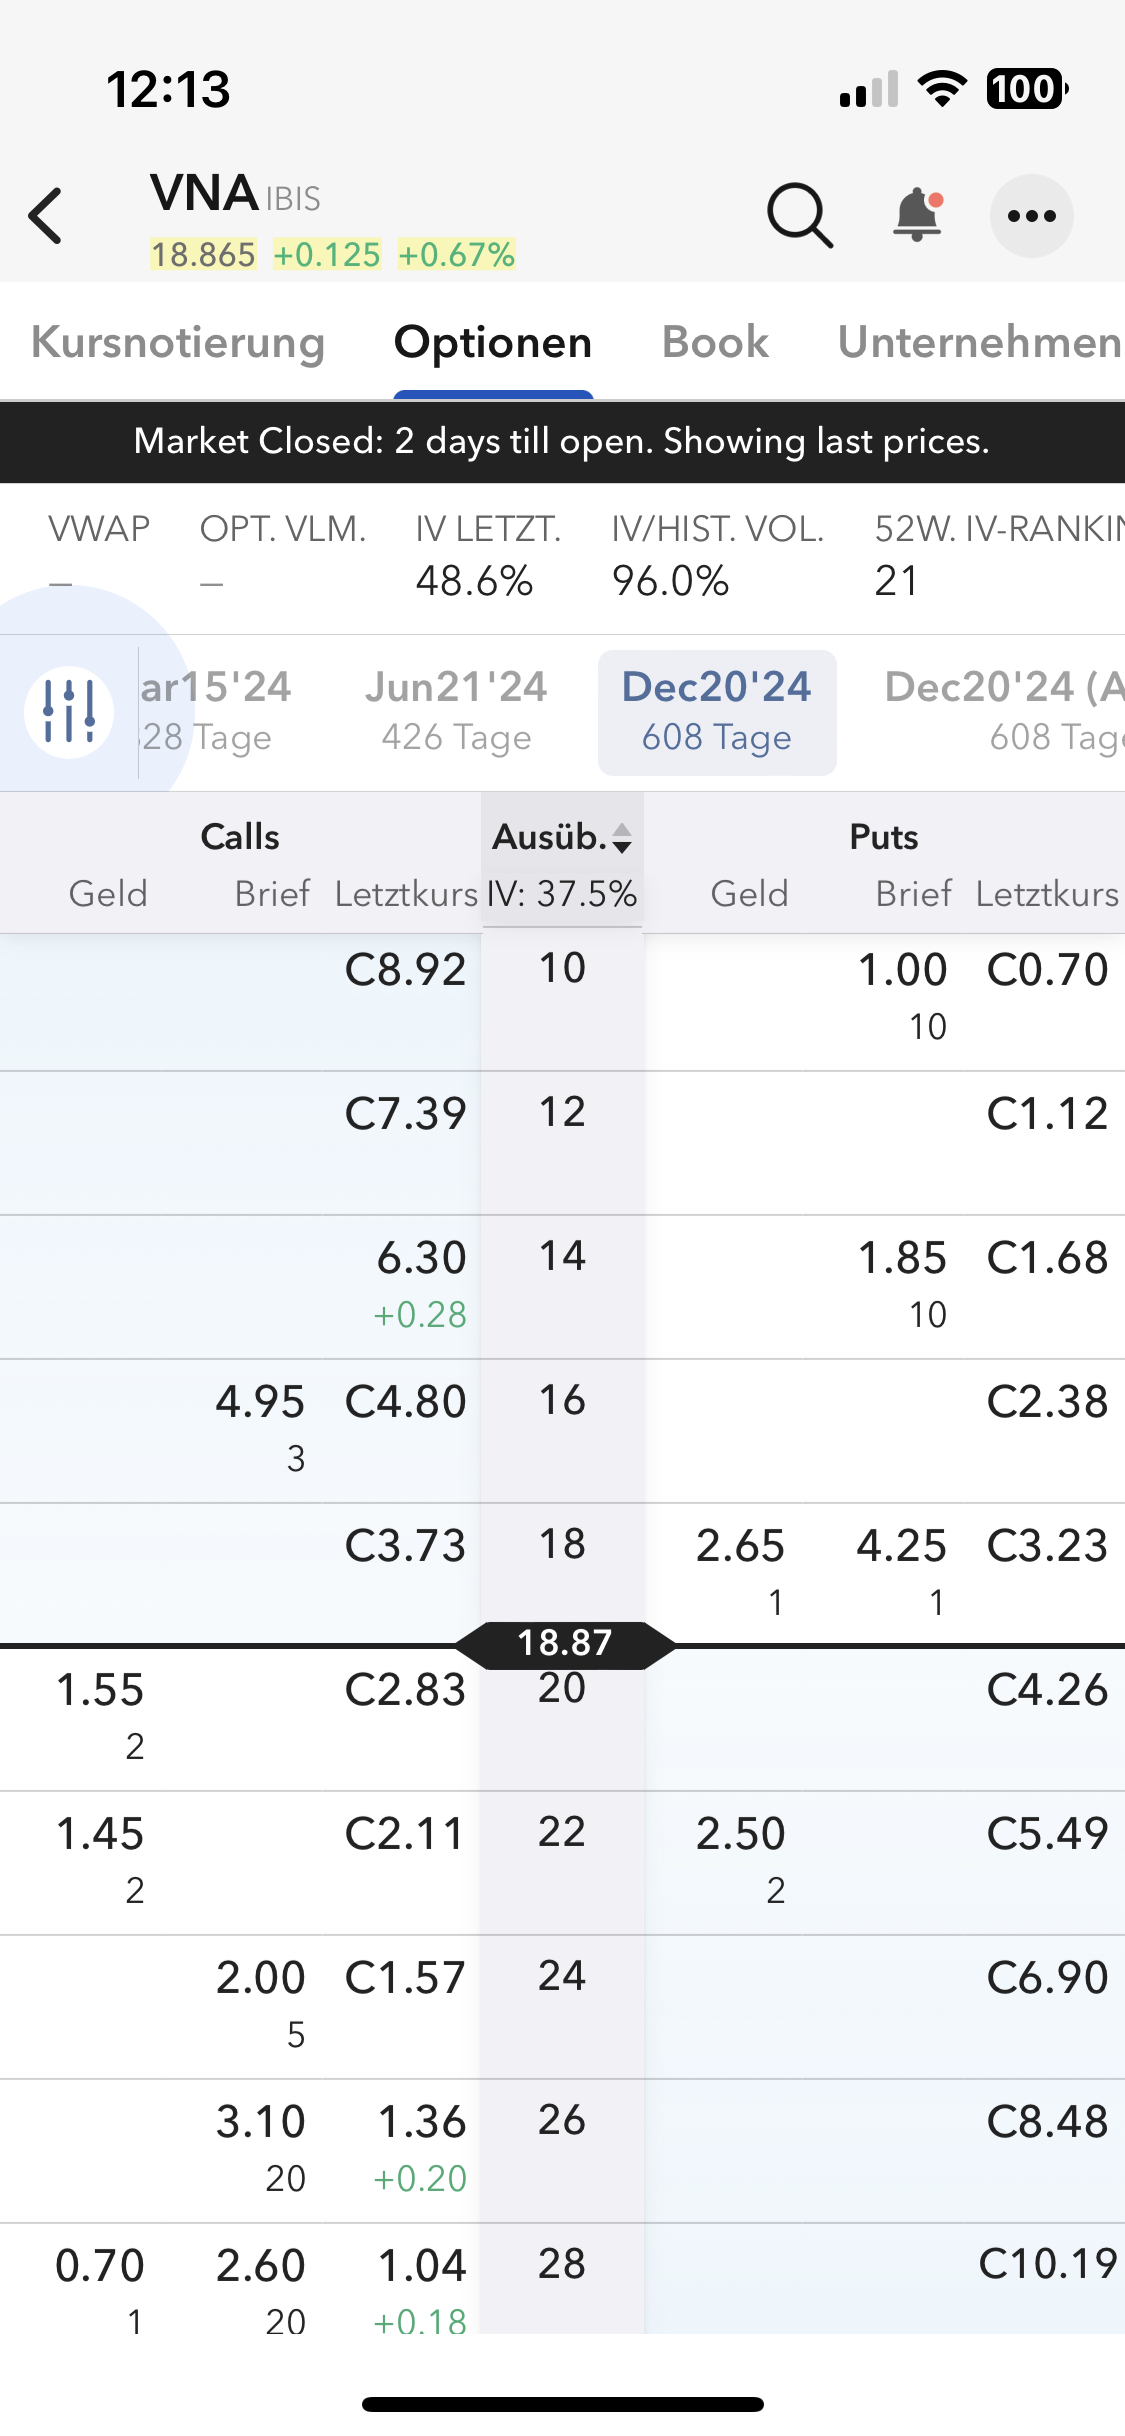Select the Dec20'24 608 Tage expiry
Screen dimensions: 1125x2436
click(716, 711)
